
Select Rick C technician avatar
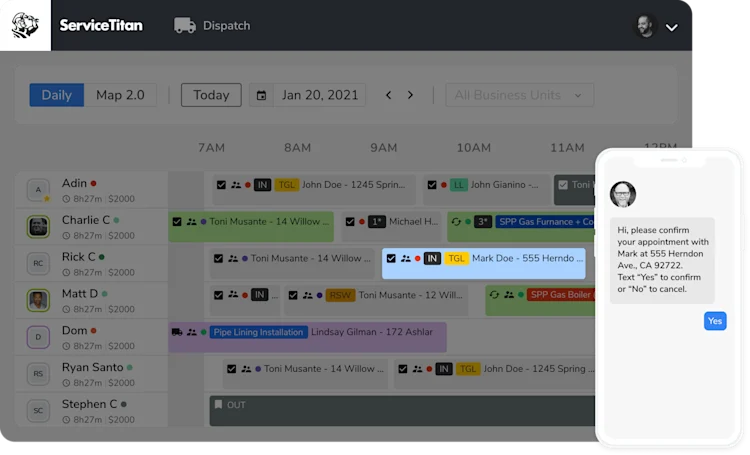pyautogui.click(x=38, y=263)
